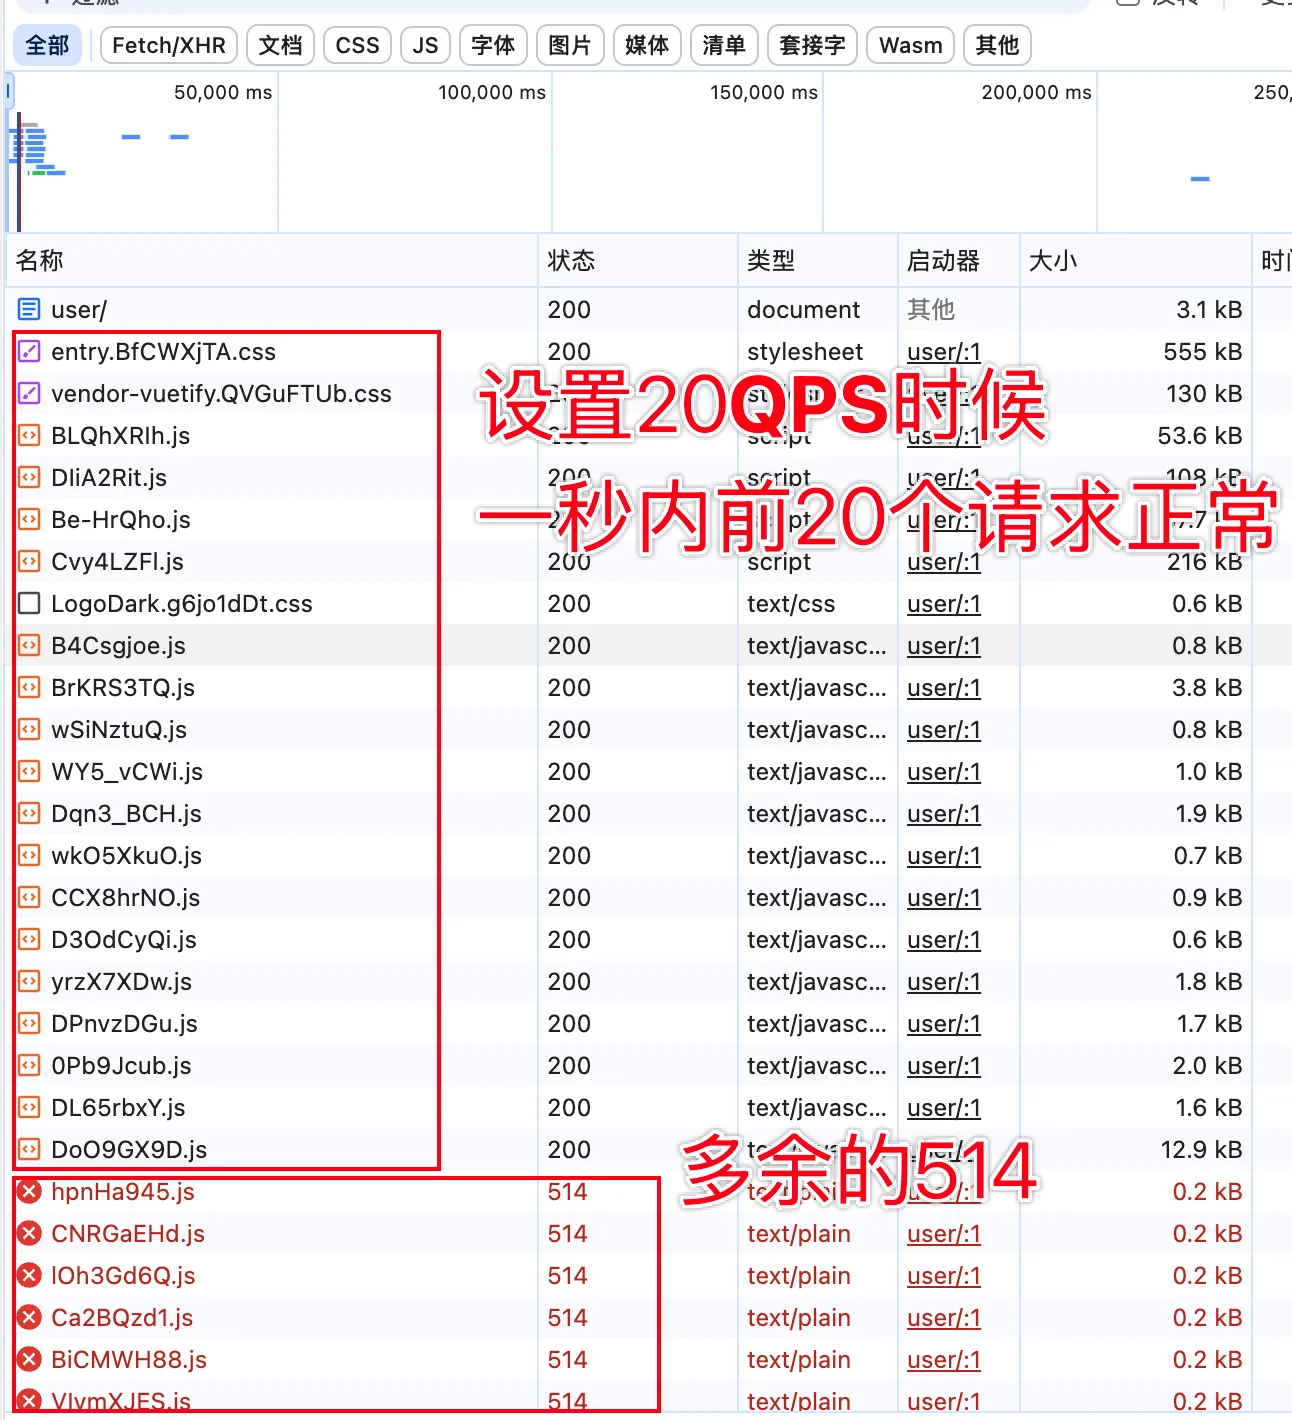The height and width of the screenshot is (1420, 1292).
Task: Click the 12.9 kB size cell
Action: (x=1201, y=1150)
